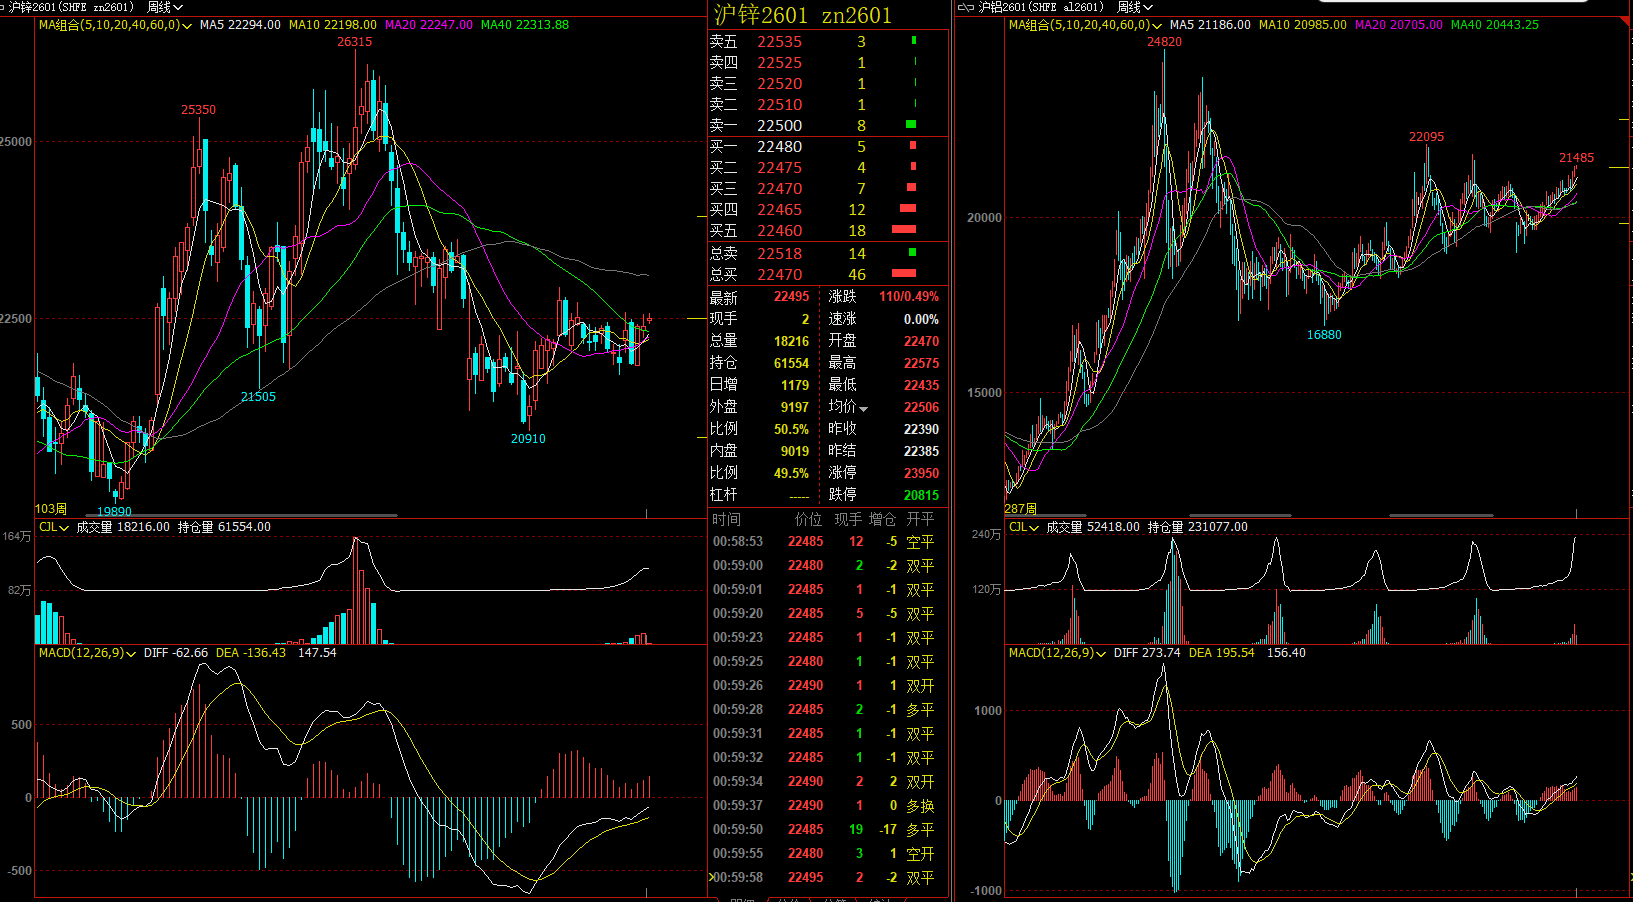Click the 开平 column header in tick list

920,519
